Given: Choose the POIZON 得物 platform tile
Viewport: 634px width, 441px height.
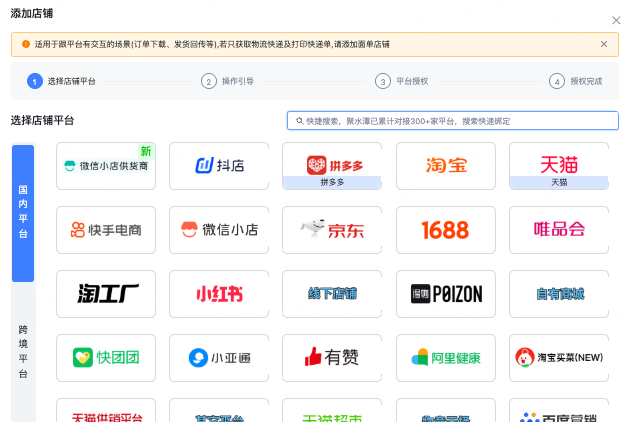Looking at the screenshot, I should (446, 294).
